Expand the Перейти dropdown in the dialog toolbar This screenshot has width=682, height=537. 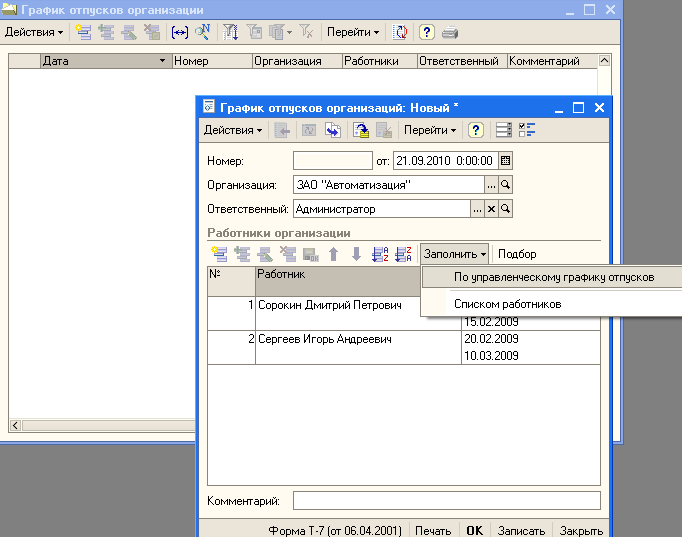pos(430,130)
